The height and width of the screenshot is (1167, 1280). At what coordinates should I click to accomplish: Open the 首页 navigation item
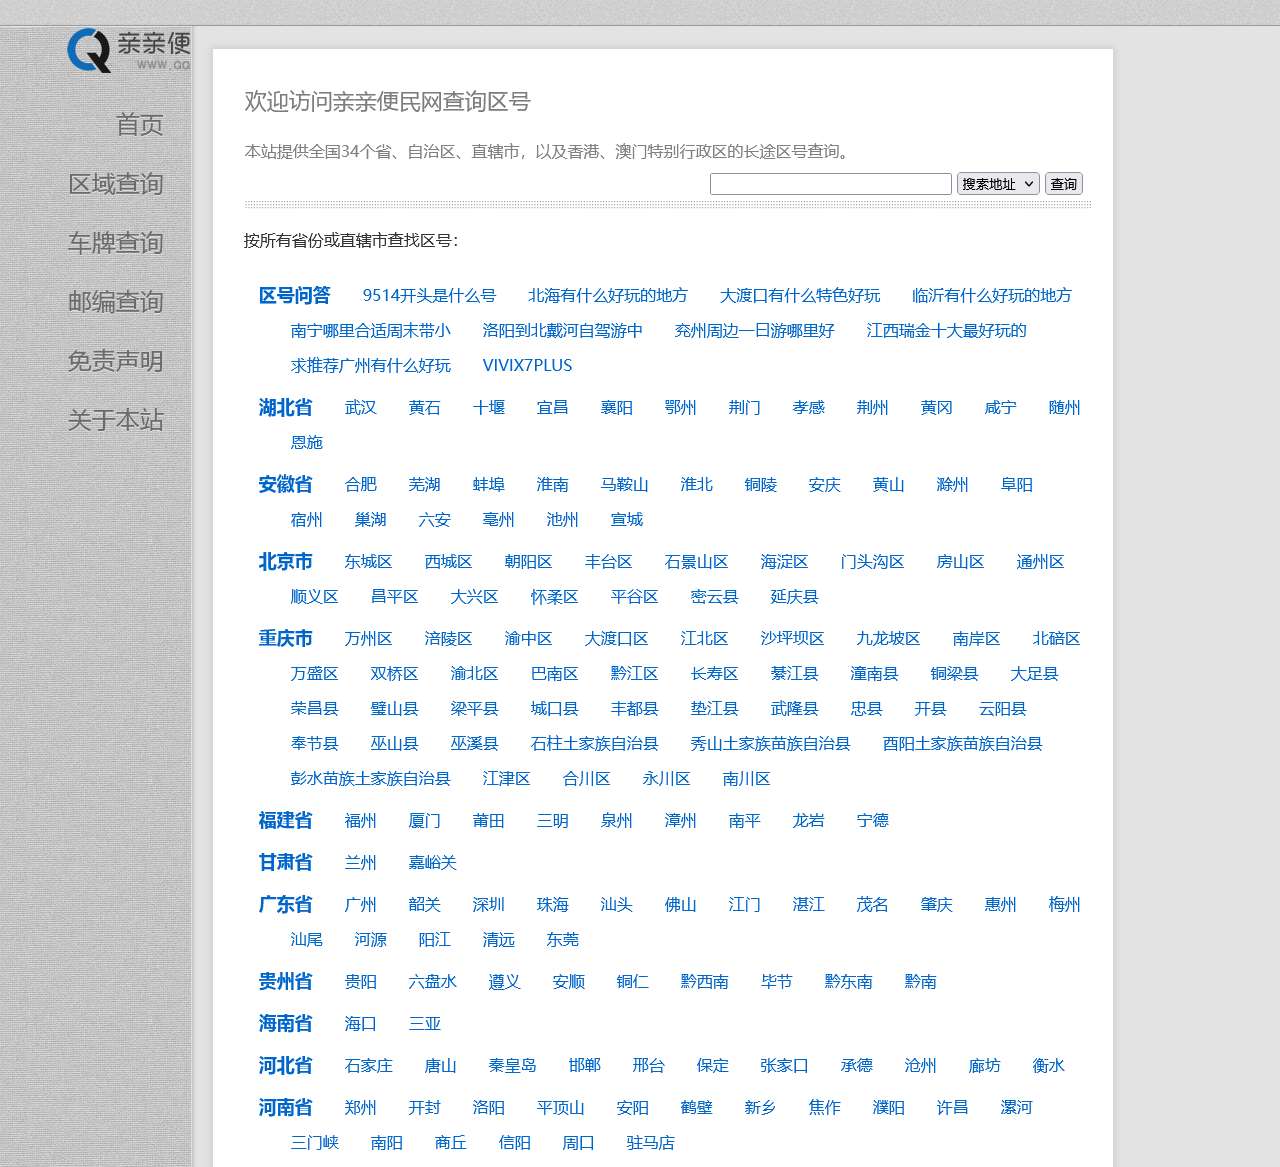pyautogui.click(x=138, y=125)
